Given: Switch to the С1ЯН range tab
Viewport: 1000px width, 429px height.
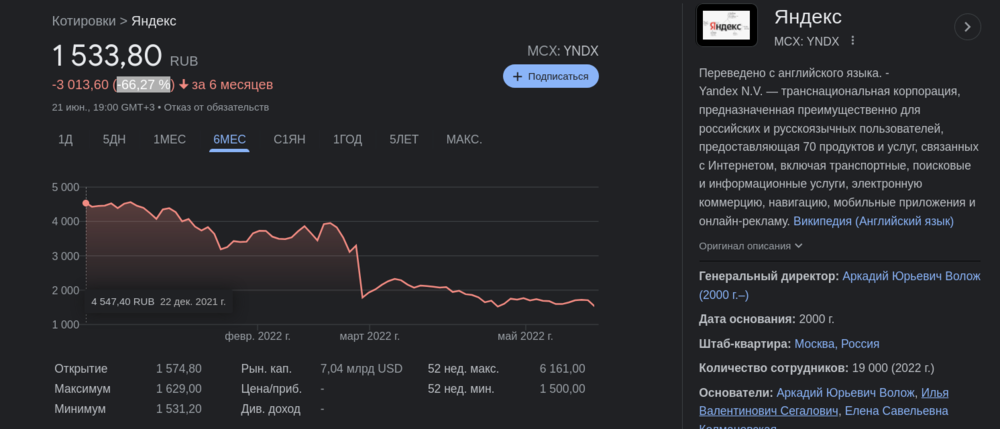Looking at the screenshot, I should click(290, 139).
